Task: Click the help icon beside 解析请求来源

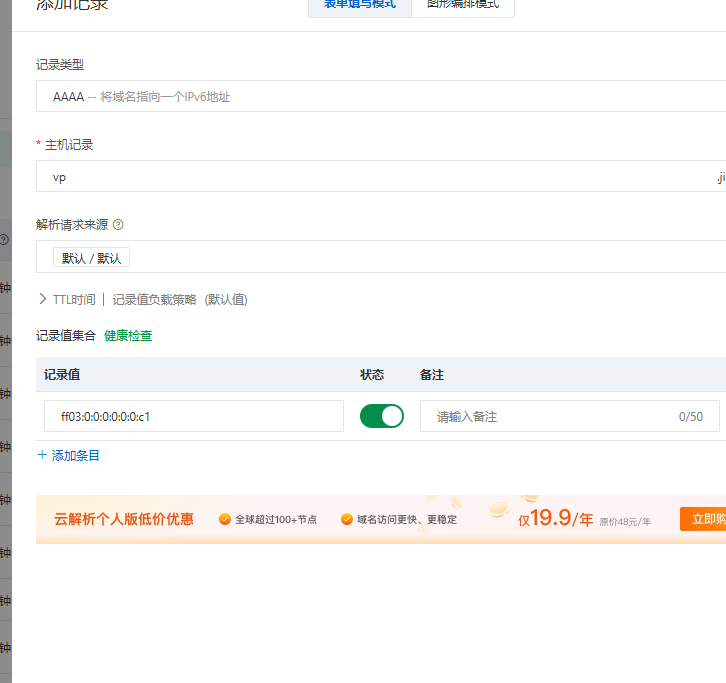Action: point(118,225)
